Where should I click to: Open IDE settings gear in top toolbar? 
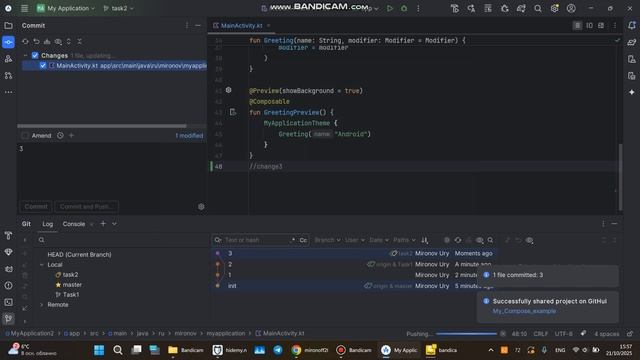pos(554,8)
